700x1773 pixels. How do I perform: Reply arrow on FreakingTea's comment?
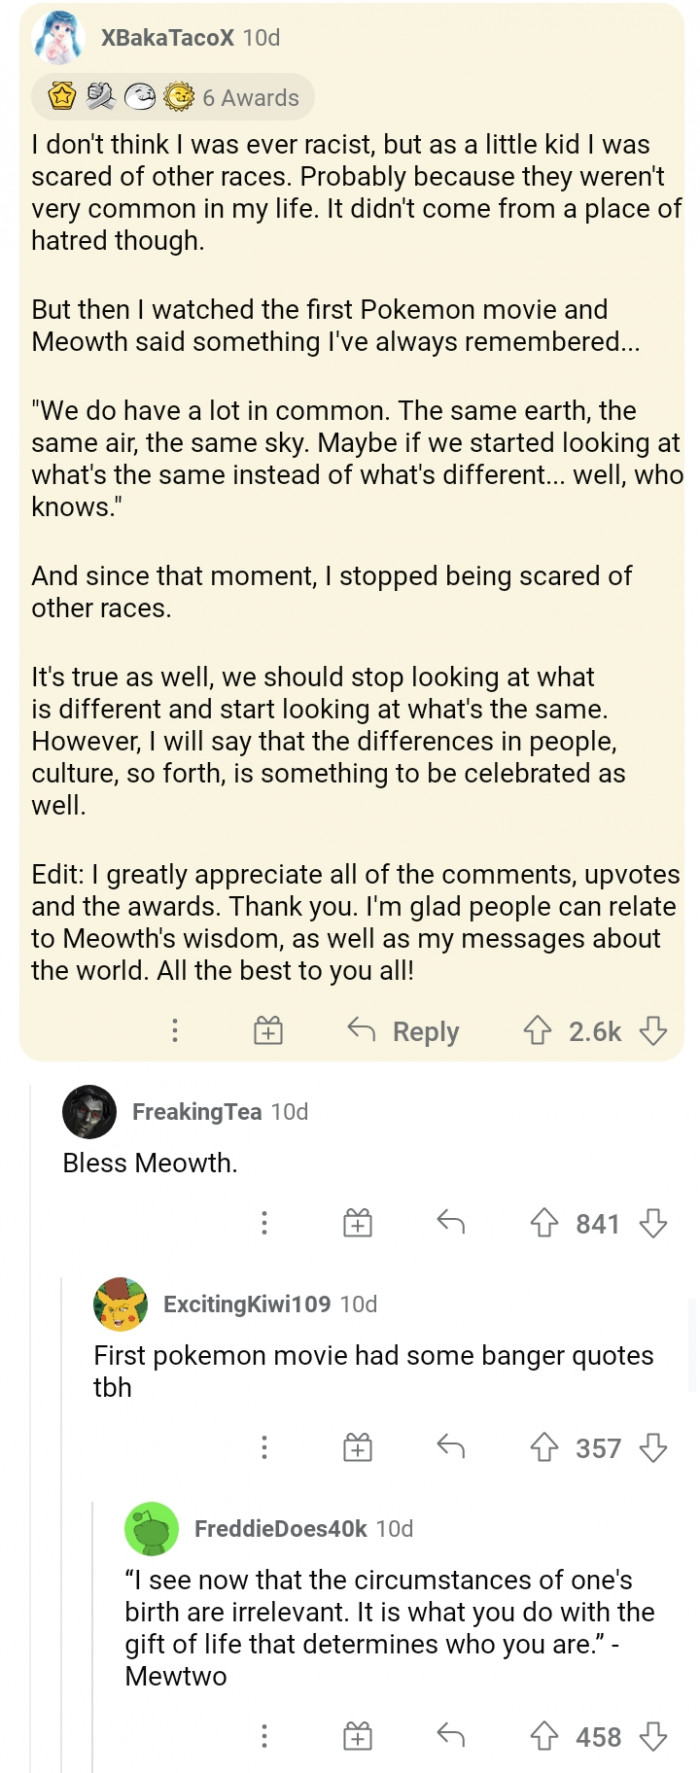tap(451, 1223)
